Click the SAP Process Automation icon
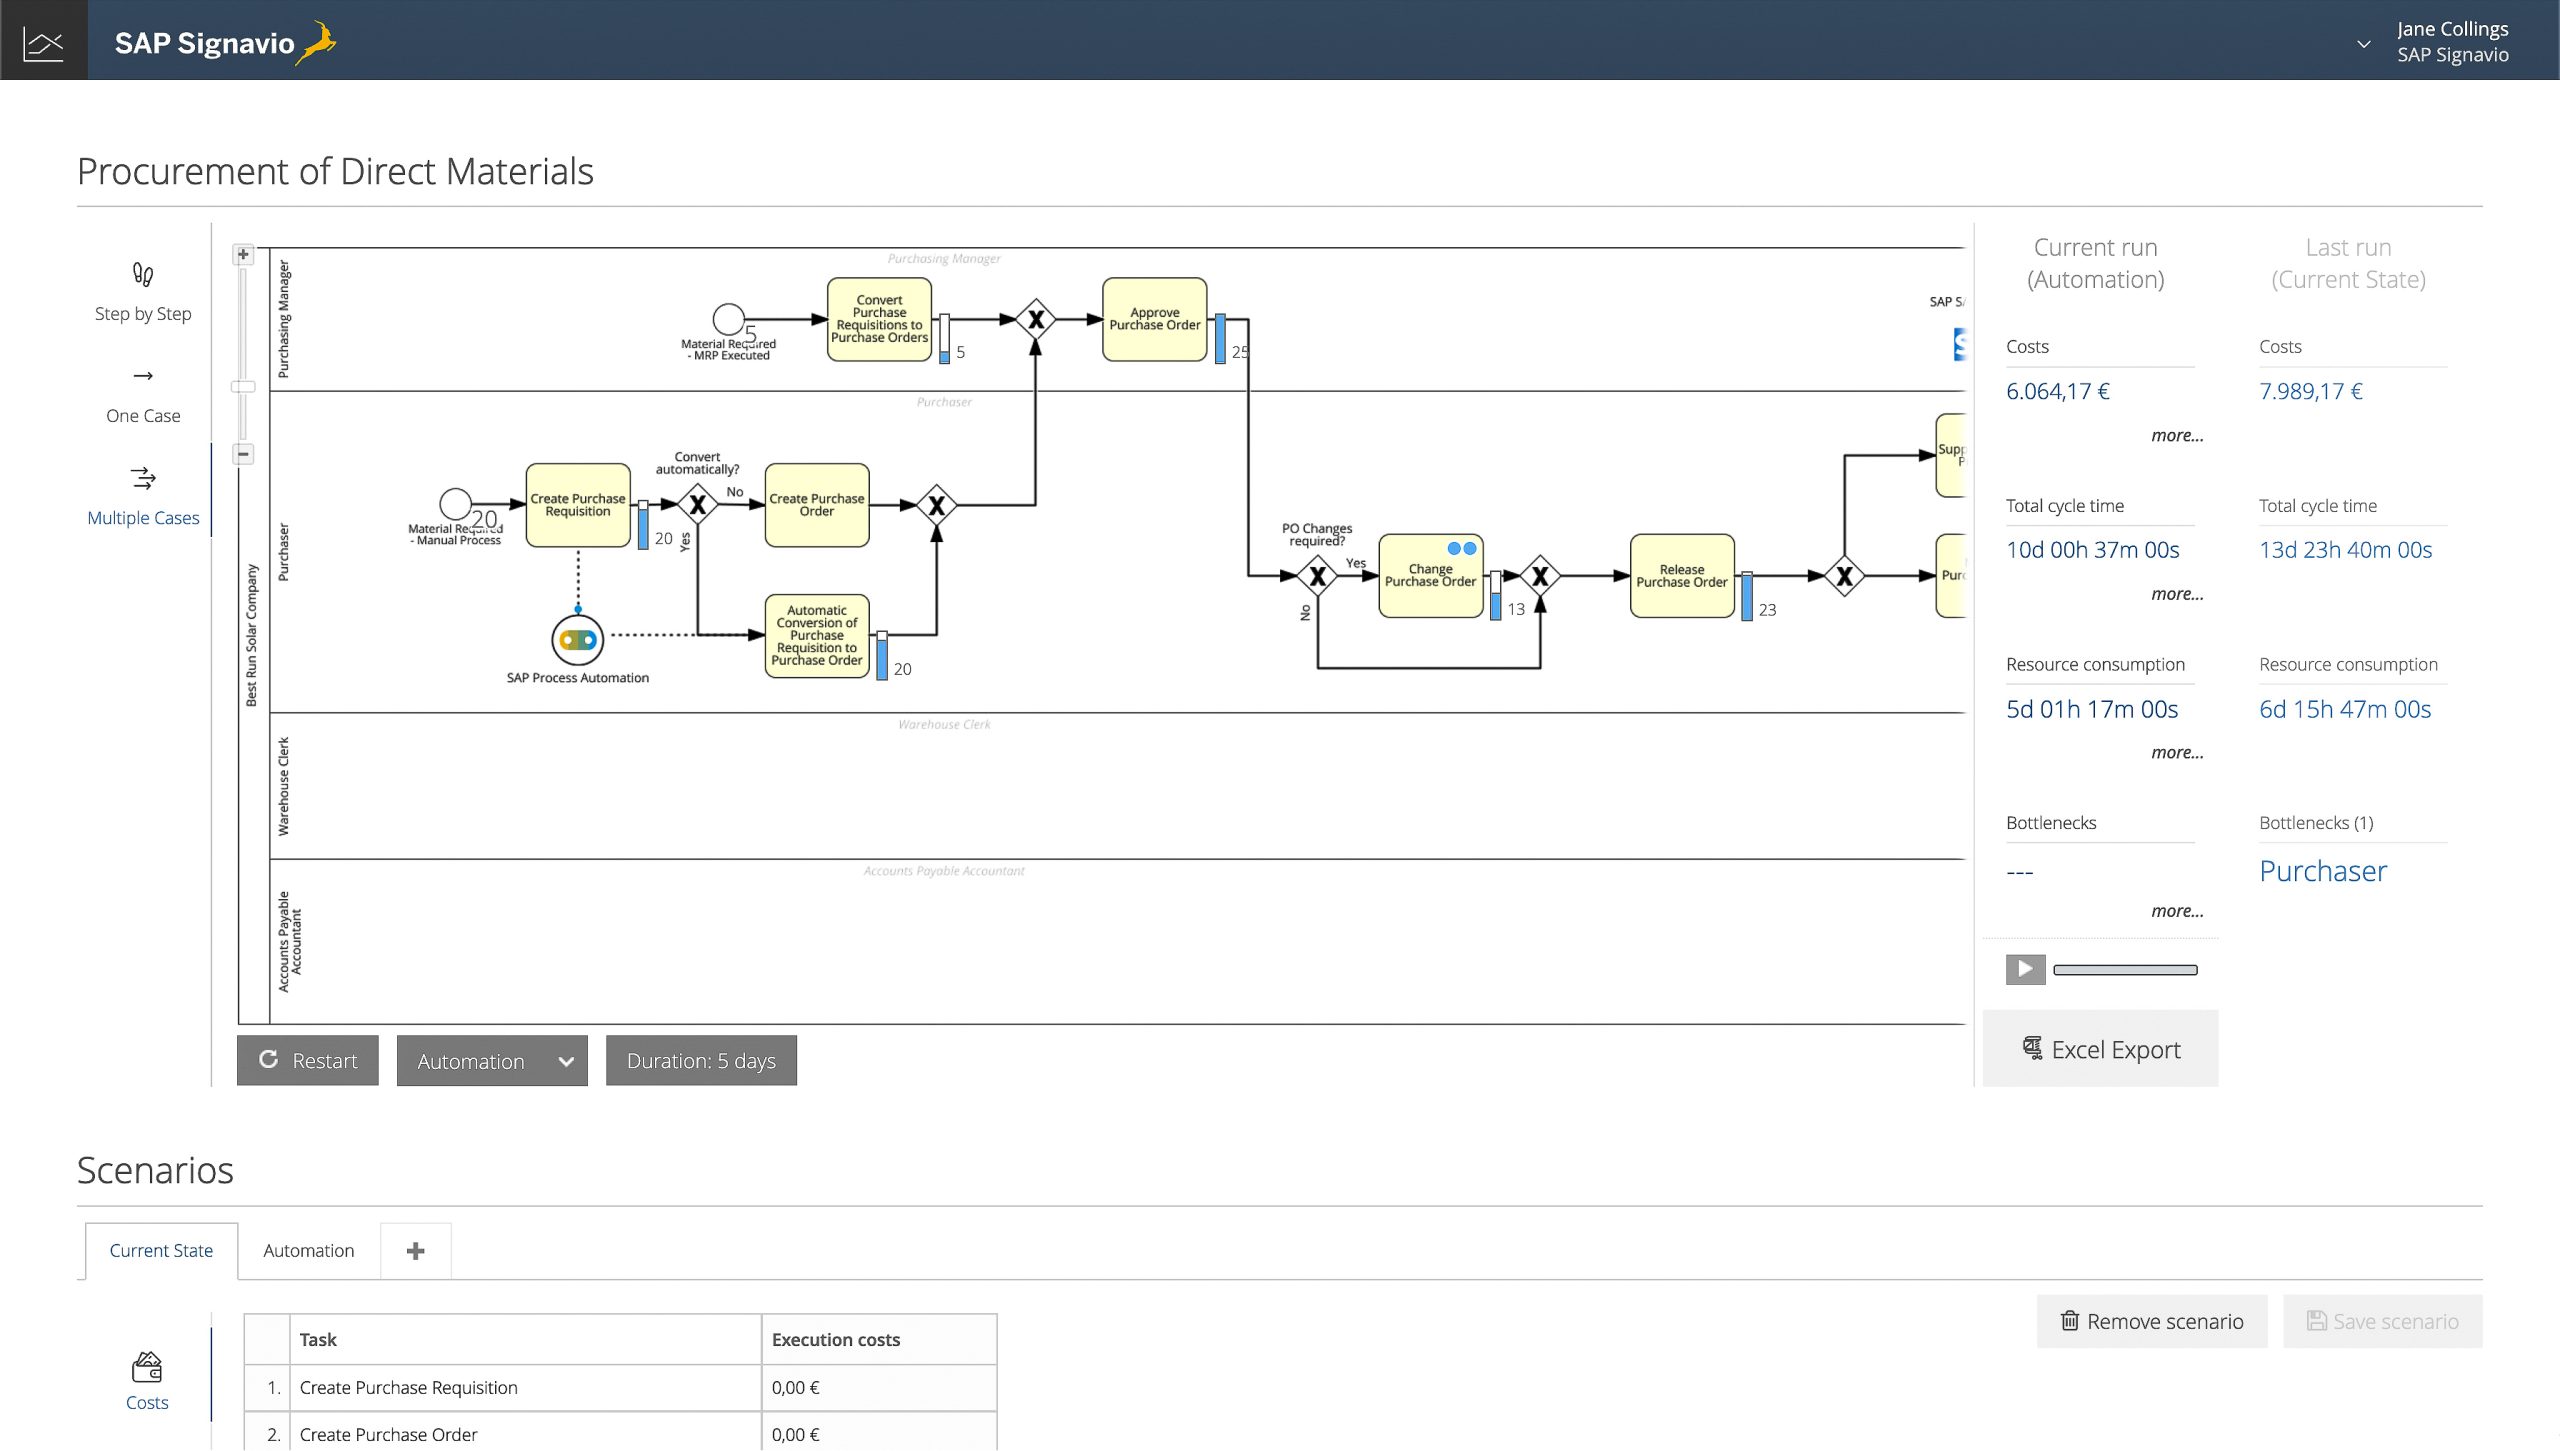Viewport: 2560px width, 1451px height. tap(578, 640)
